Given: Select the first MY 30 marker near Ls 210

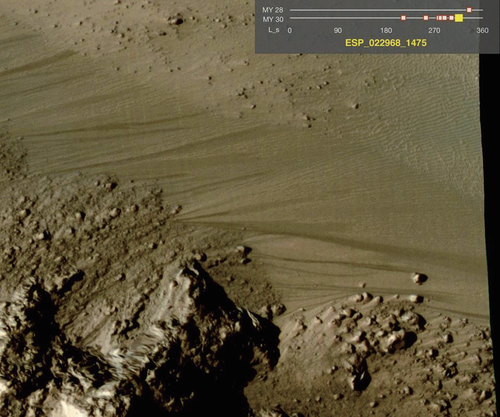Looking at the screenshot, I should click(403, 18).
